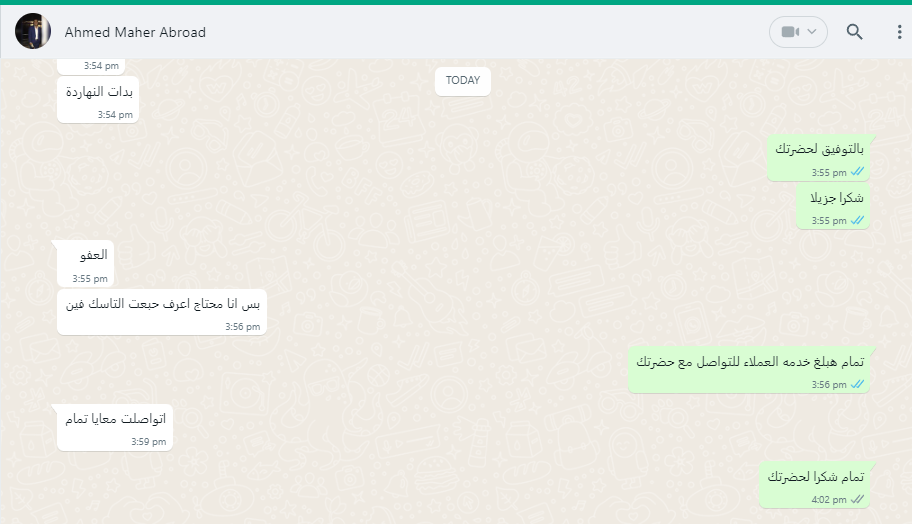This screenshot has width=912, height=524.
Task: Select the تمام شكرا لحضرتك sent message
Action: click(814, 486)
